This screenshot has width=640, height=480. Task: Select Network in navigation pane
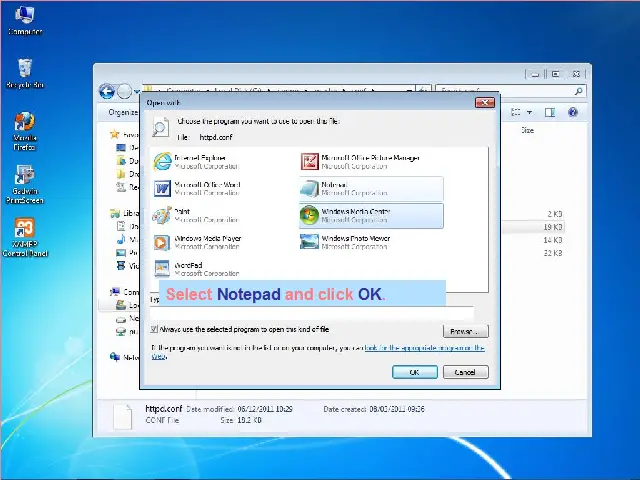pos(125,357)
